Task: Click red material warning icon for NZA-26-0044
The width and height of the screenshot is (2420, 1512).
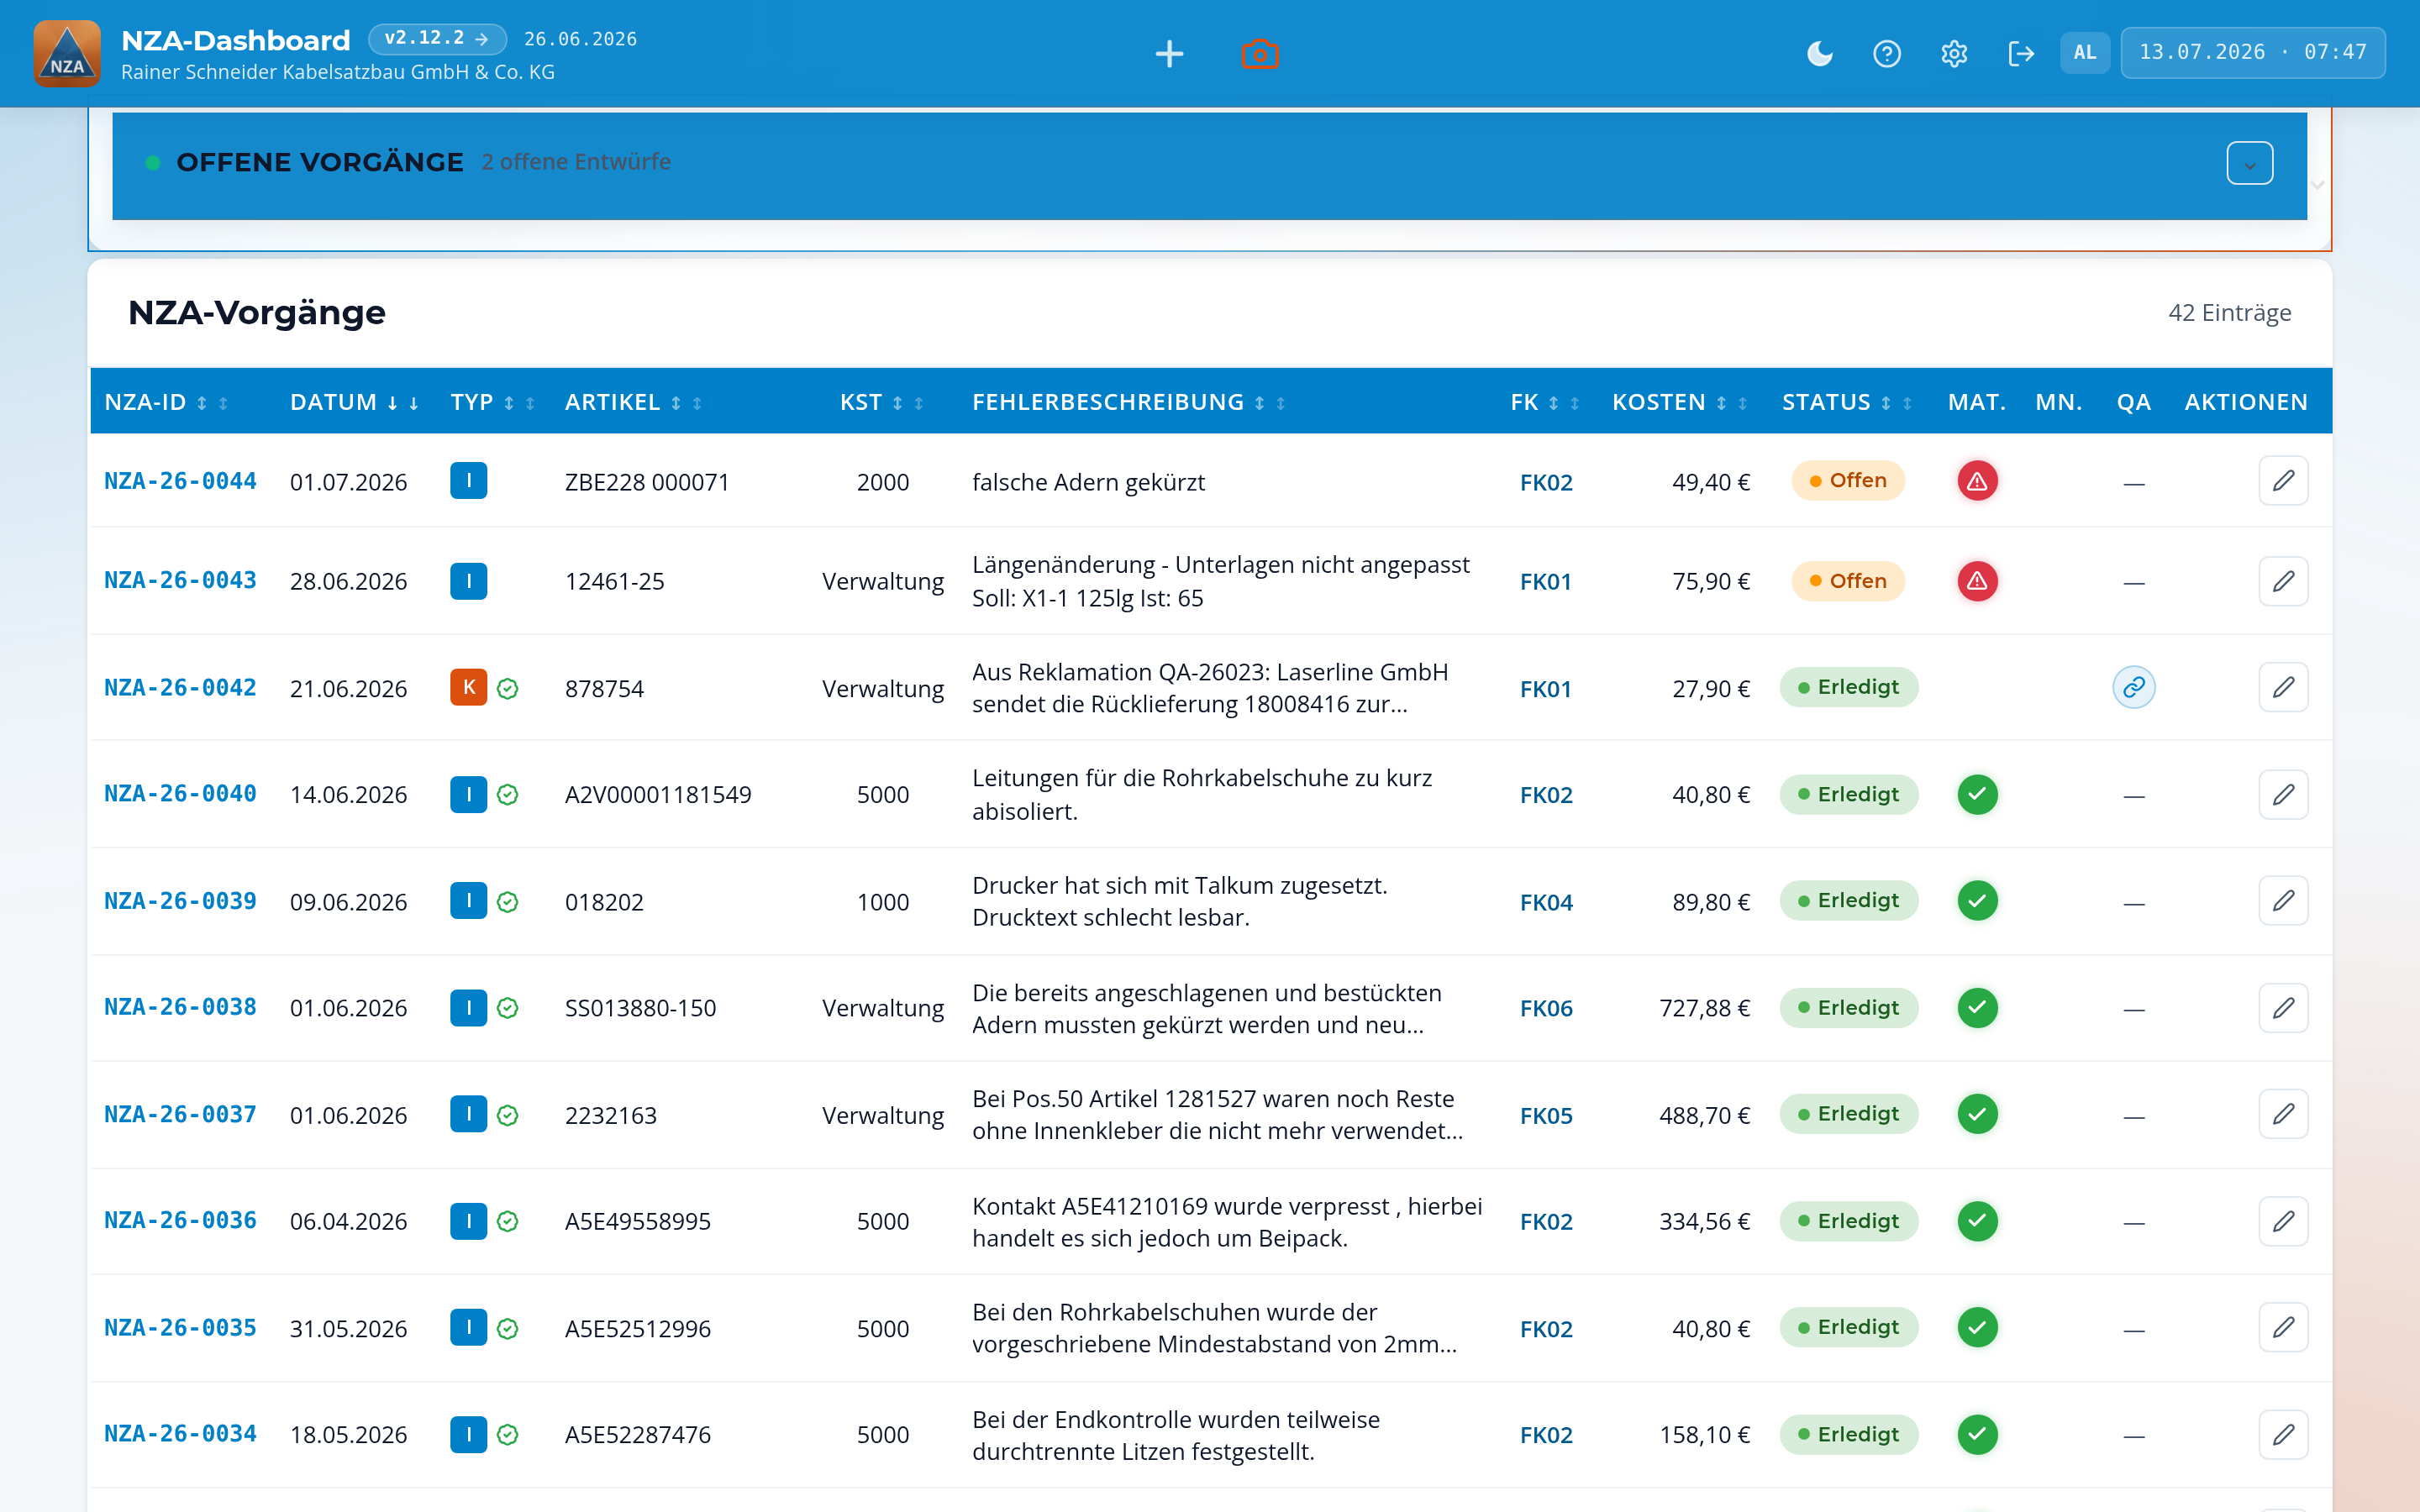Action: [x=1977, y=481]
